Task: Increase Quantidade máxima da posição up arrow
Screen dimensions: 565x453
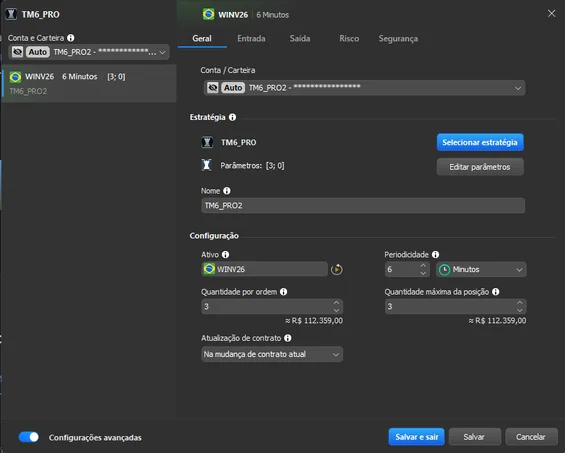Action: tap(520, 303)
